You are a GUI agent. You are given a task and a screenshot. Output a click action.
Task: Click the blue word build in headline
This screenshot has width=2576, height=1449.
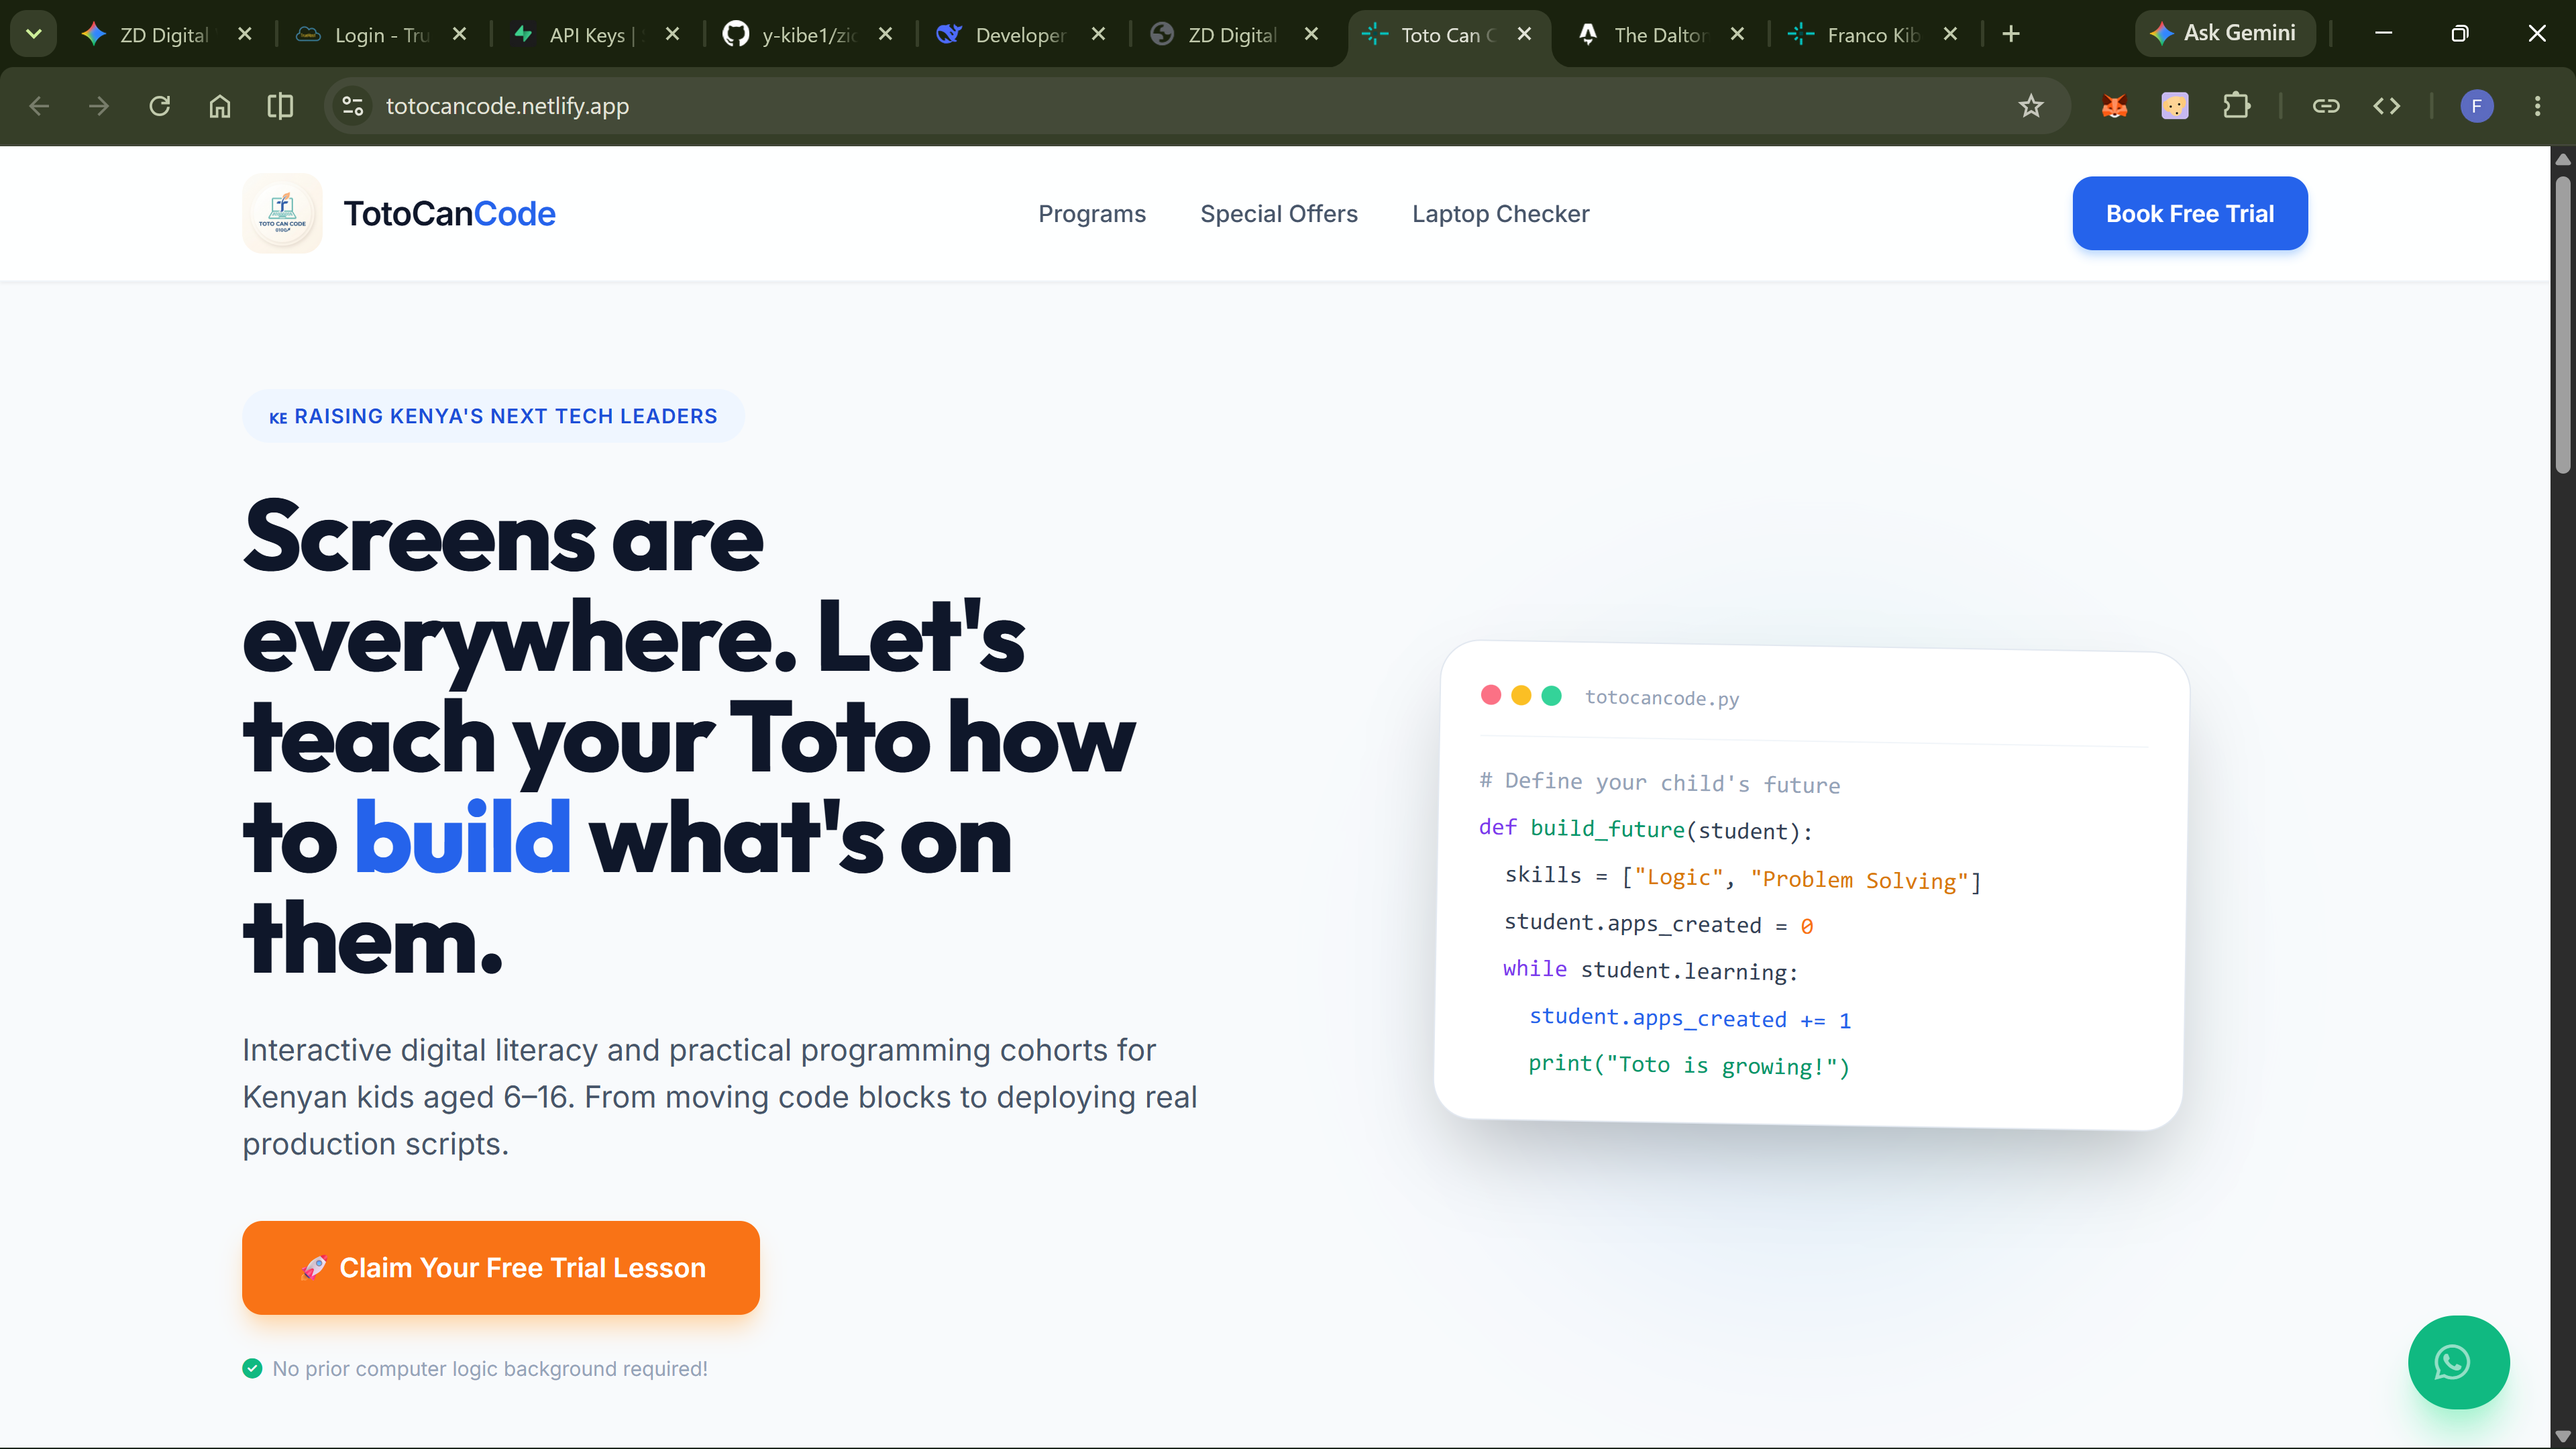click(463, 838)
